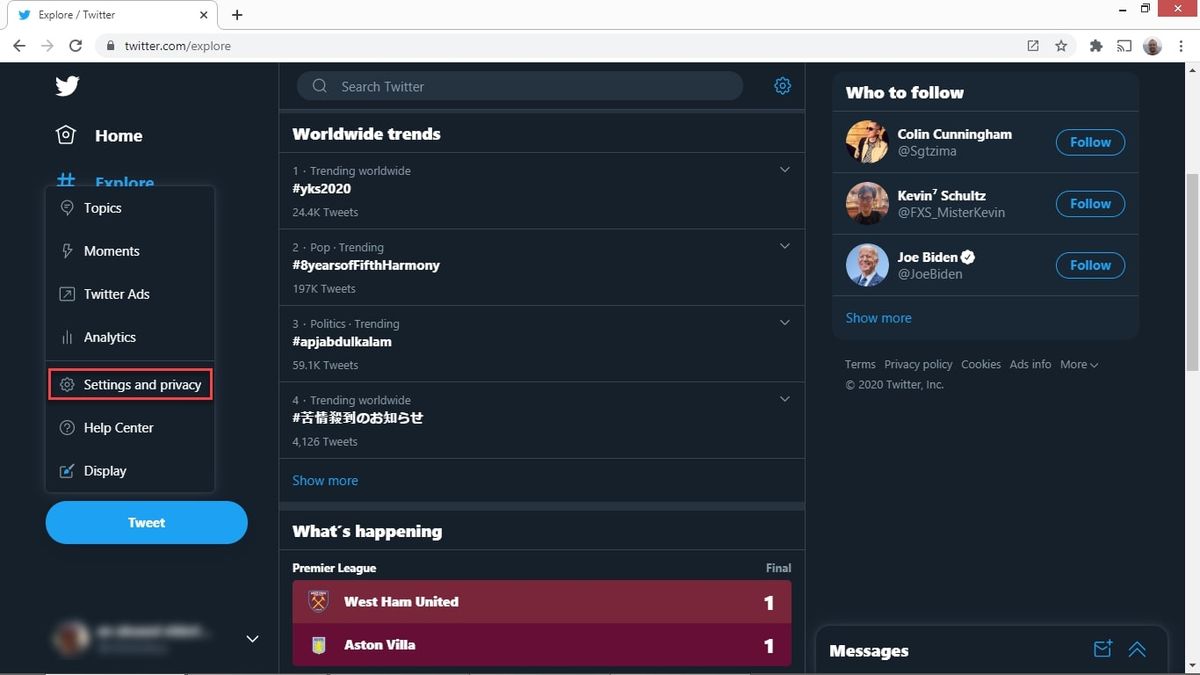Viewport: 1200px width, 675px height.
Task: Open Analytics
Action: 109,337
